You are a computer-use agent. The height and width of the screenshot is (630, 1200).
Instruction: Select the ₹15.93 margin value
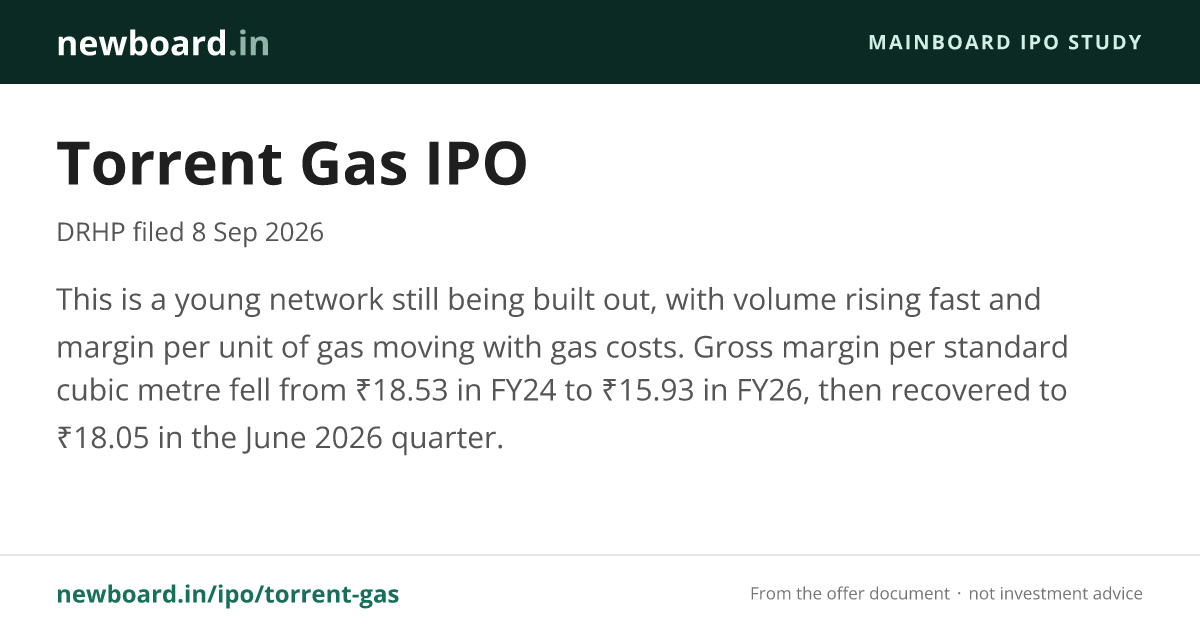(648, 390)
